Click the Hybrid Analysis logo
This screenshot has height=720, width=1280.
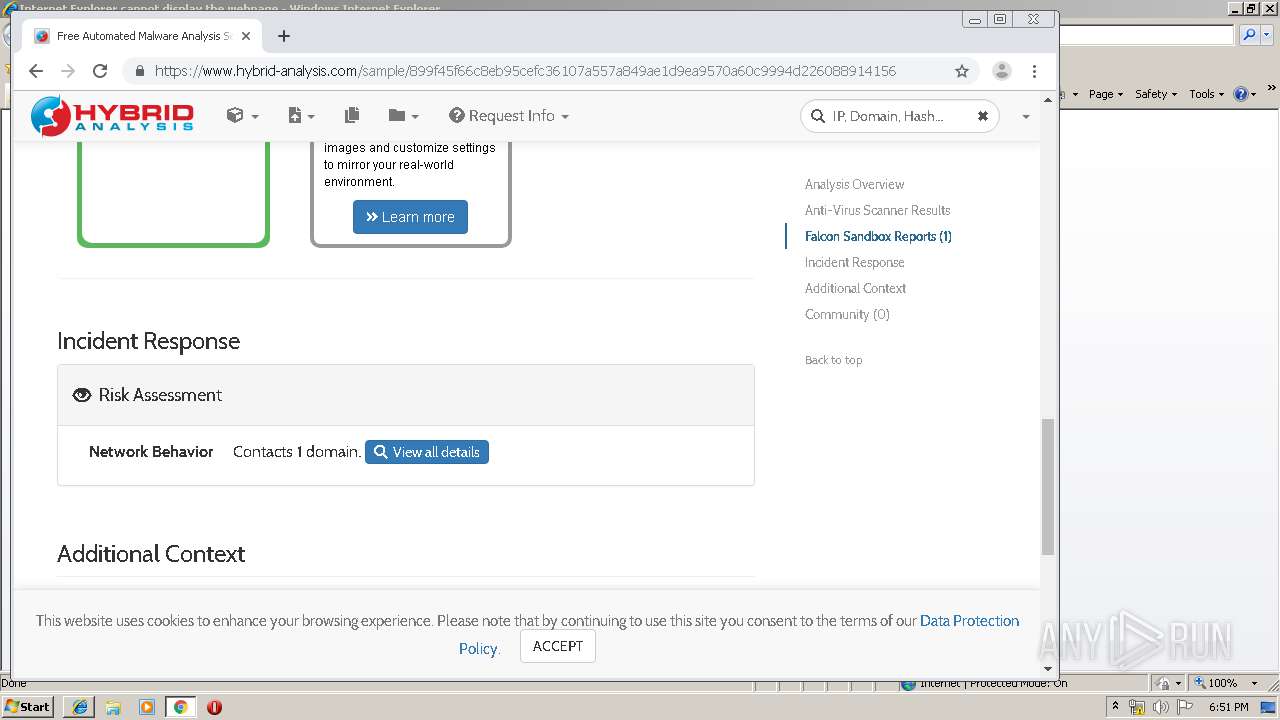112,116
